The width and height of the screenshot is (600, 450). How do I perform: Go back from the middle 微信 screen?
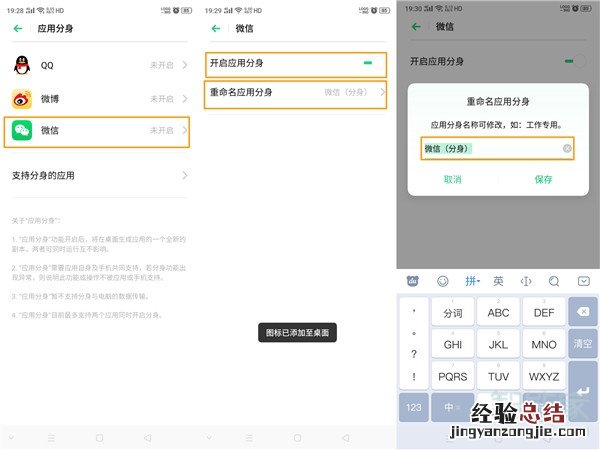pyautogui.click(x=215, y=29)
